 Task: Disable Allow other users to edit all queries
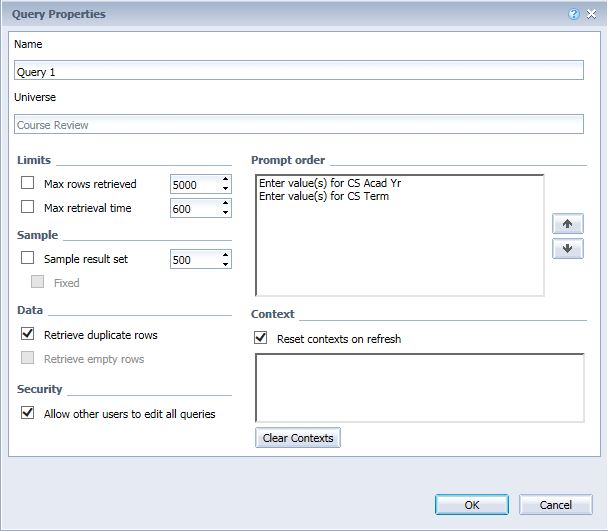[28, 413]
